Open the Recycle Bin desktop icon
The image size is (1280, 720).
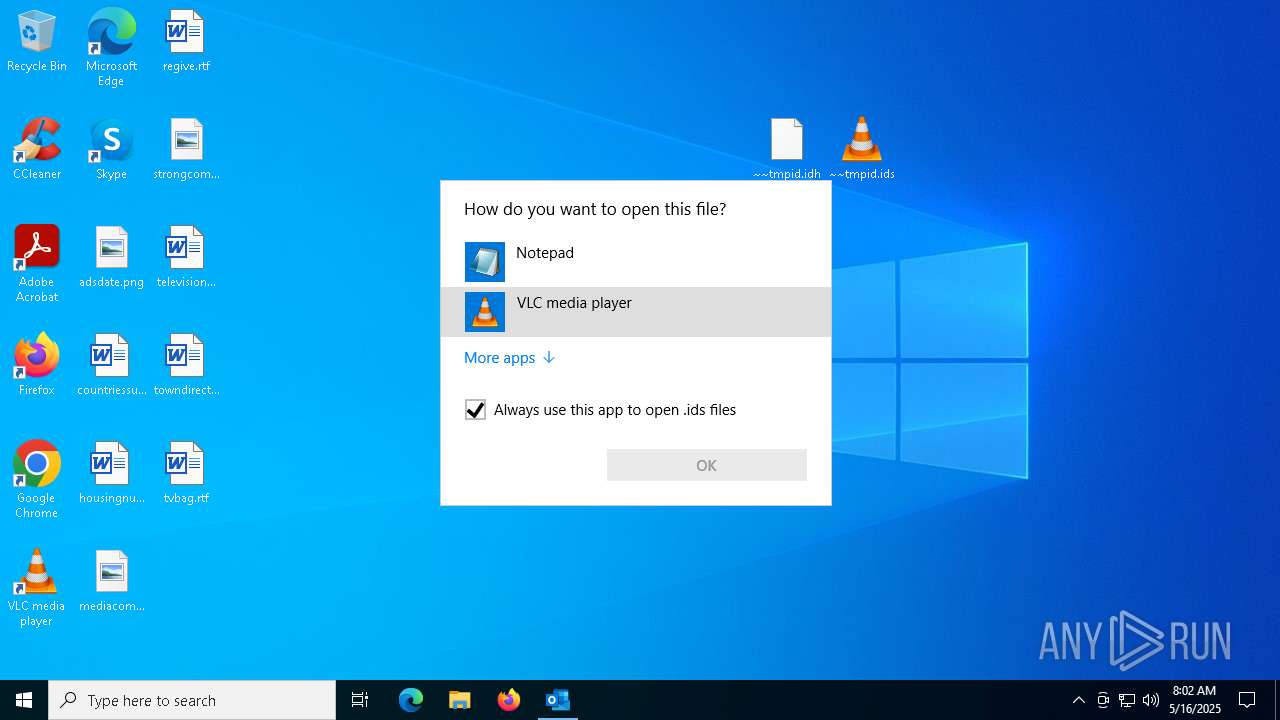(37, 42)
